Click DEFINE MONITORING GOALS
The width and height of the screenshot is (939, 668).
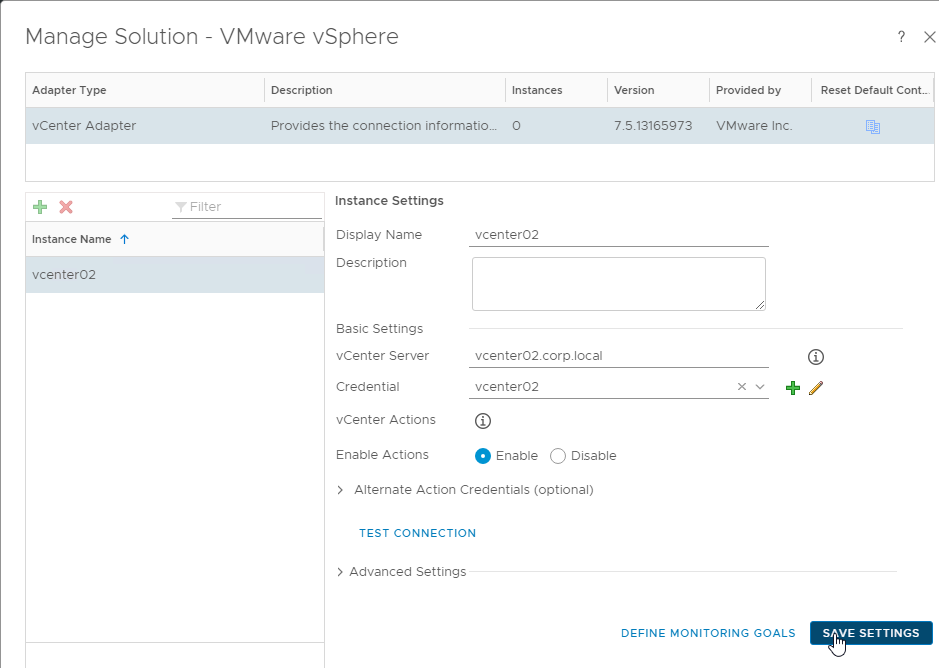point(708,633)
